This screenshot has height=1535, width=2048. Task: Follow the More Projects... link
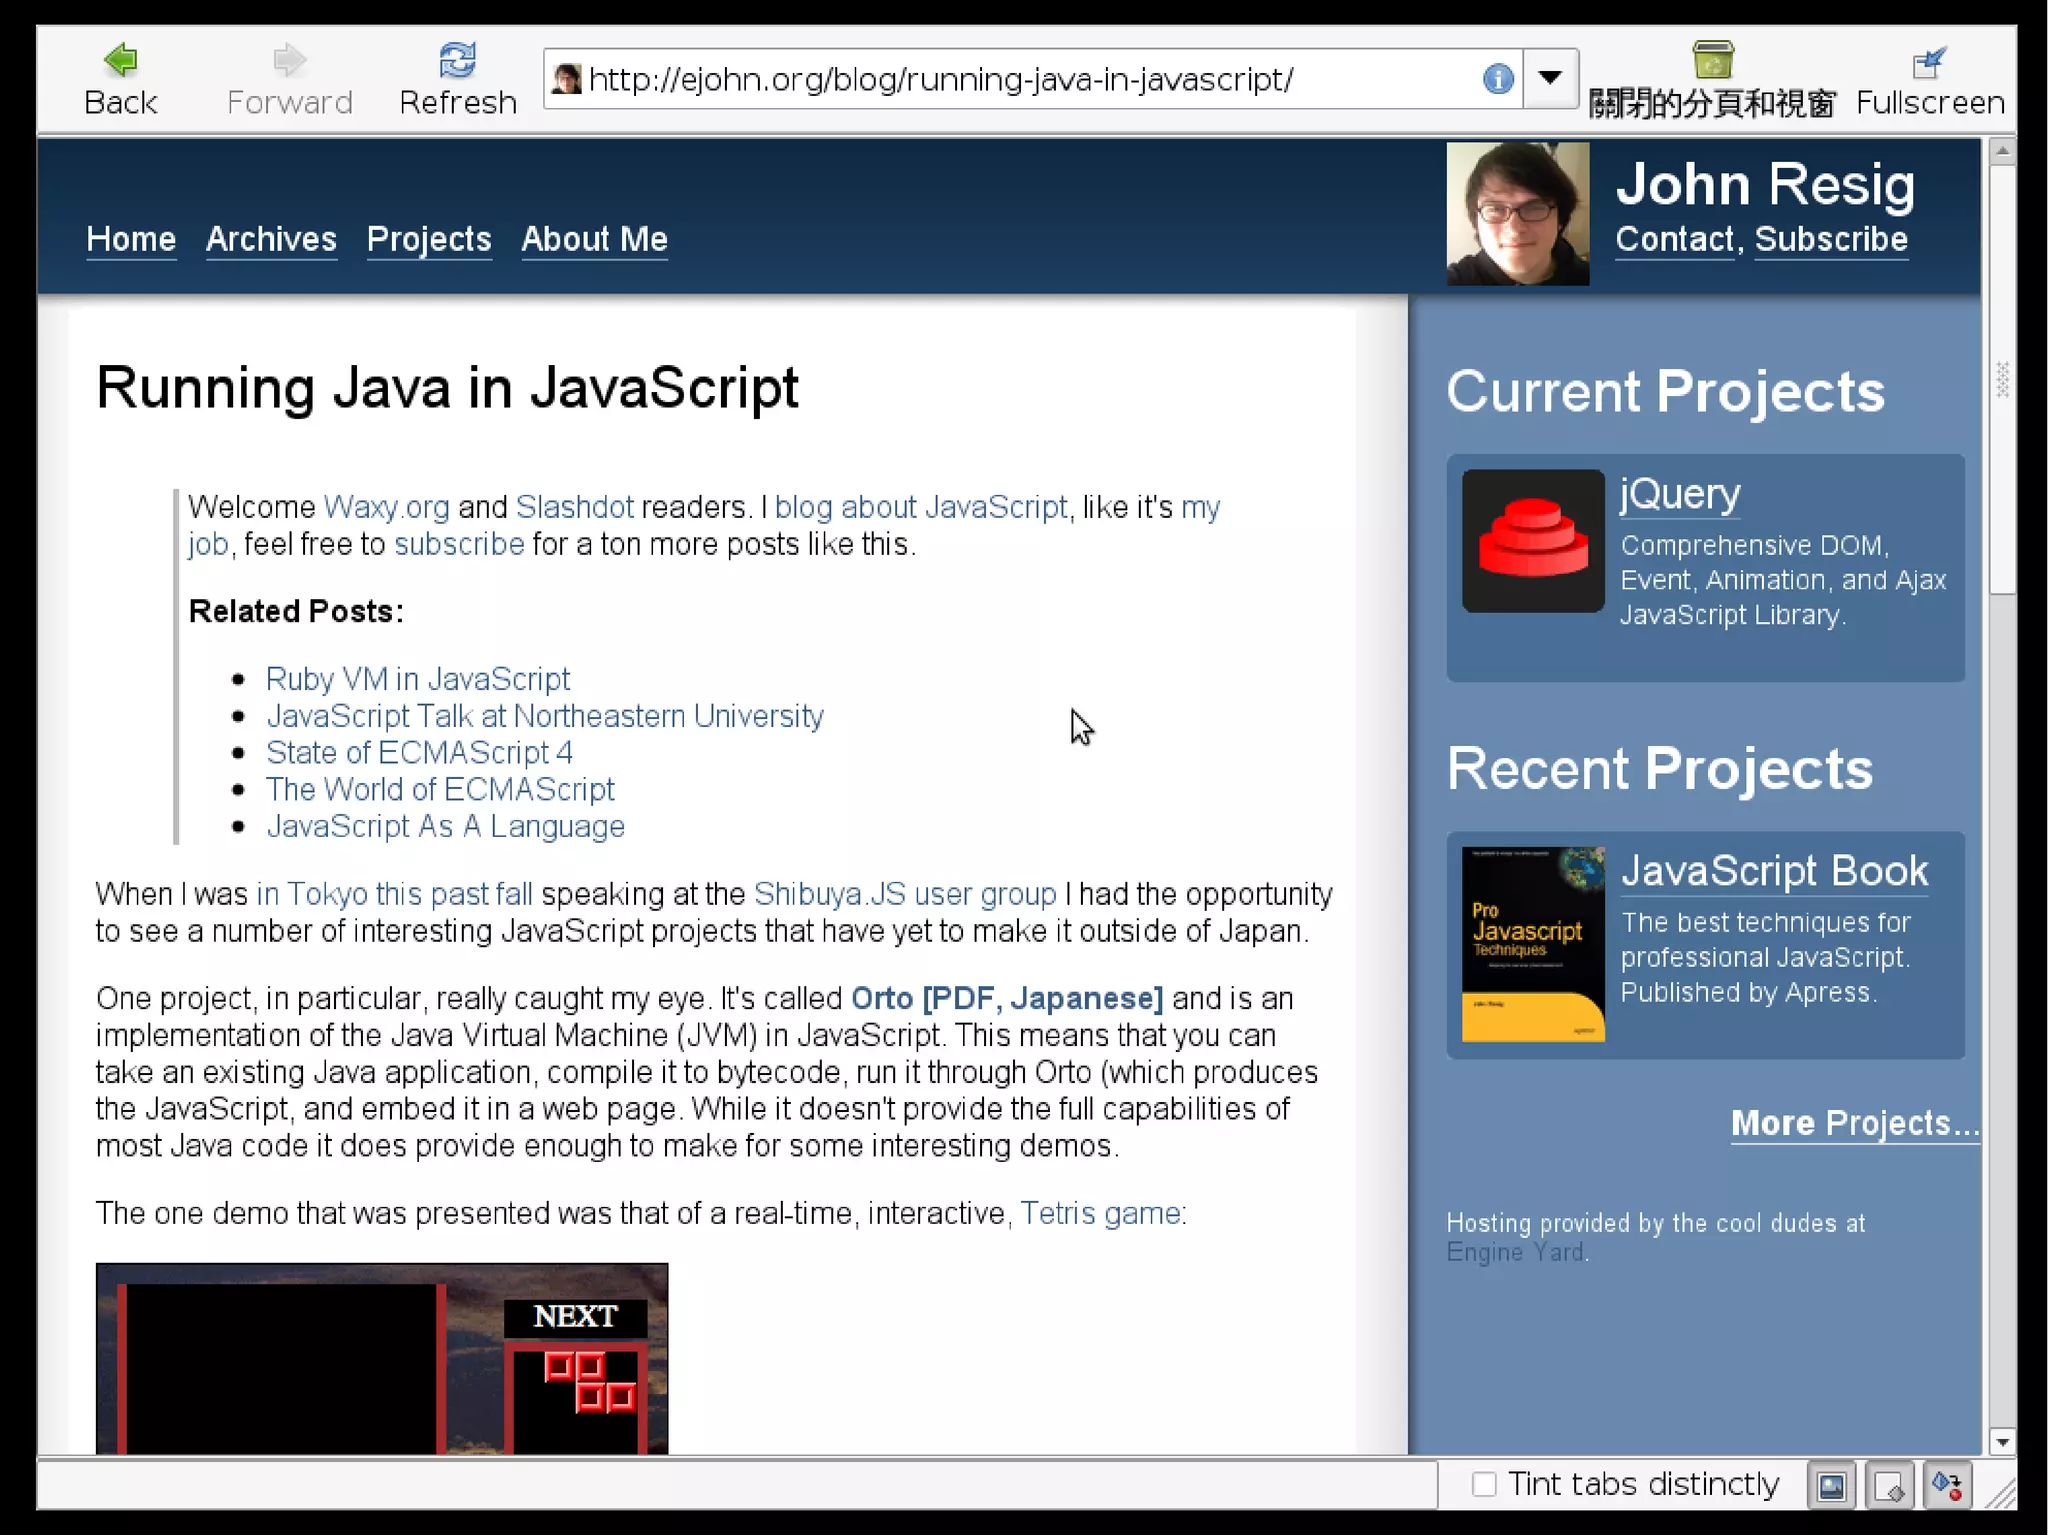(x=1854, y=1123)
